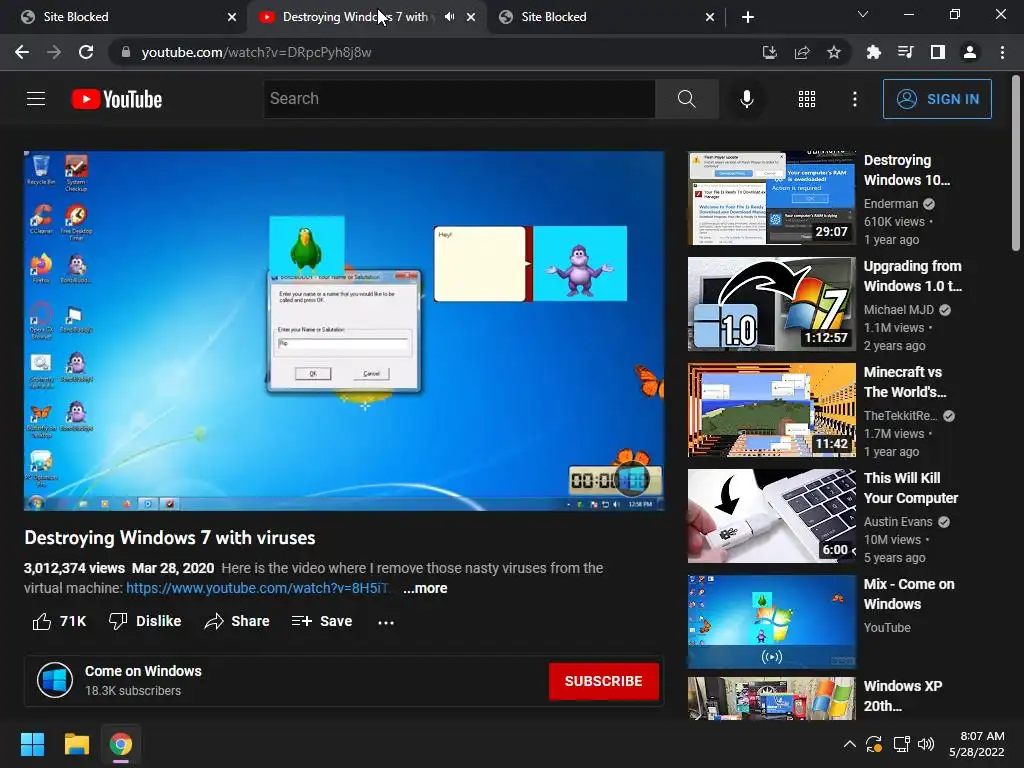Open Come on Windows channel name

(x=143, y=671)
